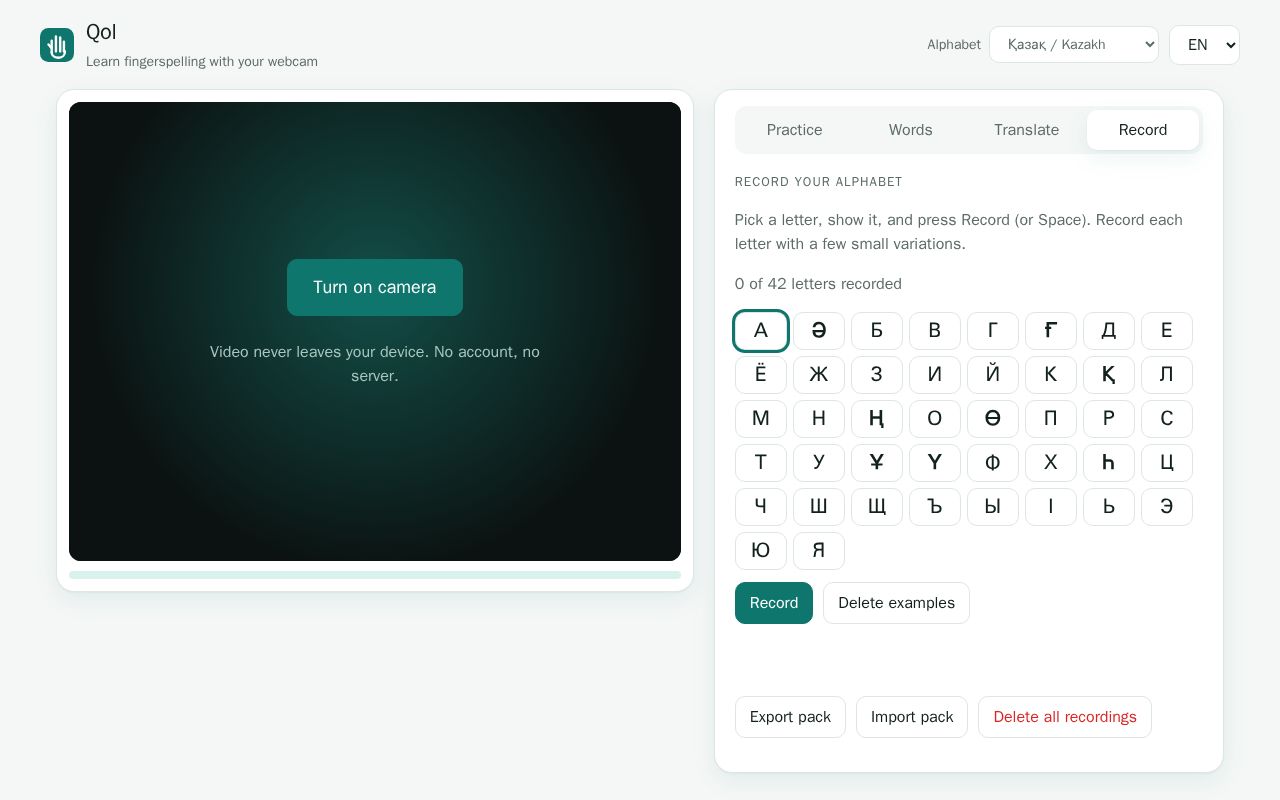Click Delete all recordings
This screenshot has width=1280, height=800.
pyautogui.click(x=1065, y=717)
